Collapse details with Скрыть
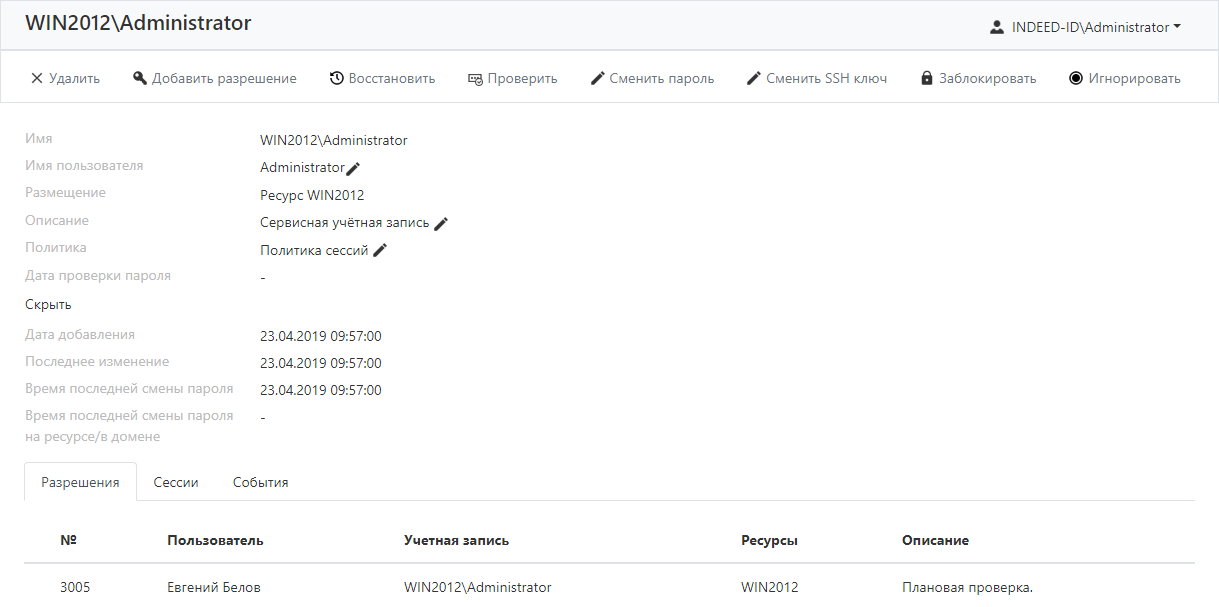Viewport: 1219px width, 607px height. tap(48, 304)
